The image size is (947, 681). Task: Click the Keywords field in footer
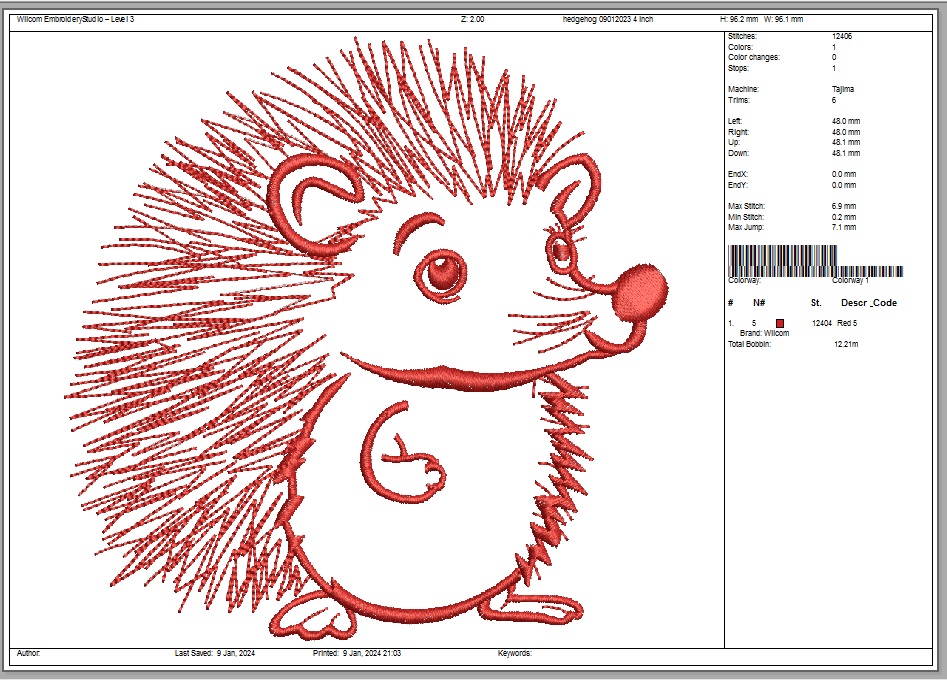[515, 653]
